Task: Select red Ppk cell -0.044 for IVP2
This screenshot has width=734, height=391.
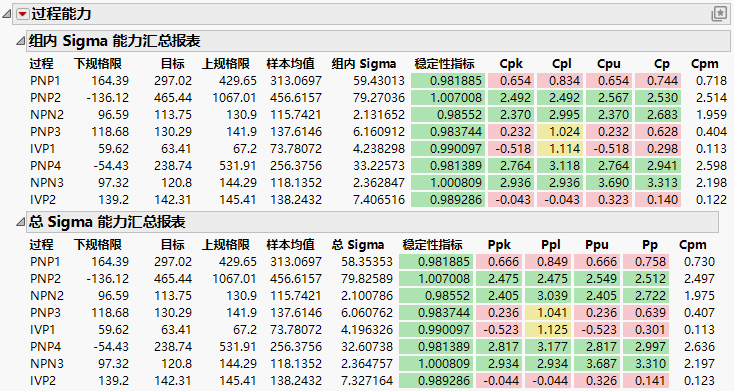Action: click(499, 381)
